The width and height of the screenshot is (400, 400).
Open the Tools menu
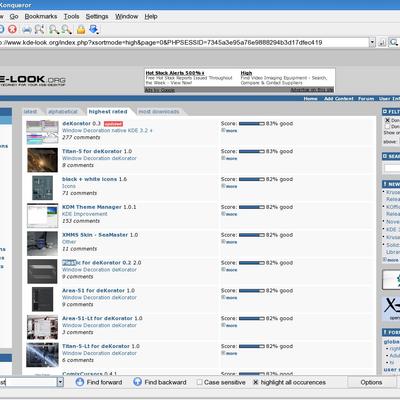coord(71,16)
